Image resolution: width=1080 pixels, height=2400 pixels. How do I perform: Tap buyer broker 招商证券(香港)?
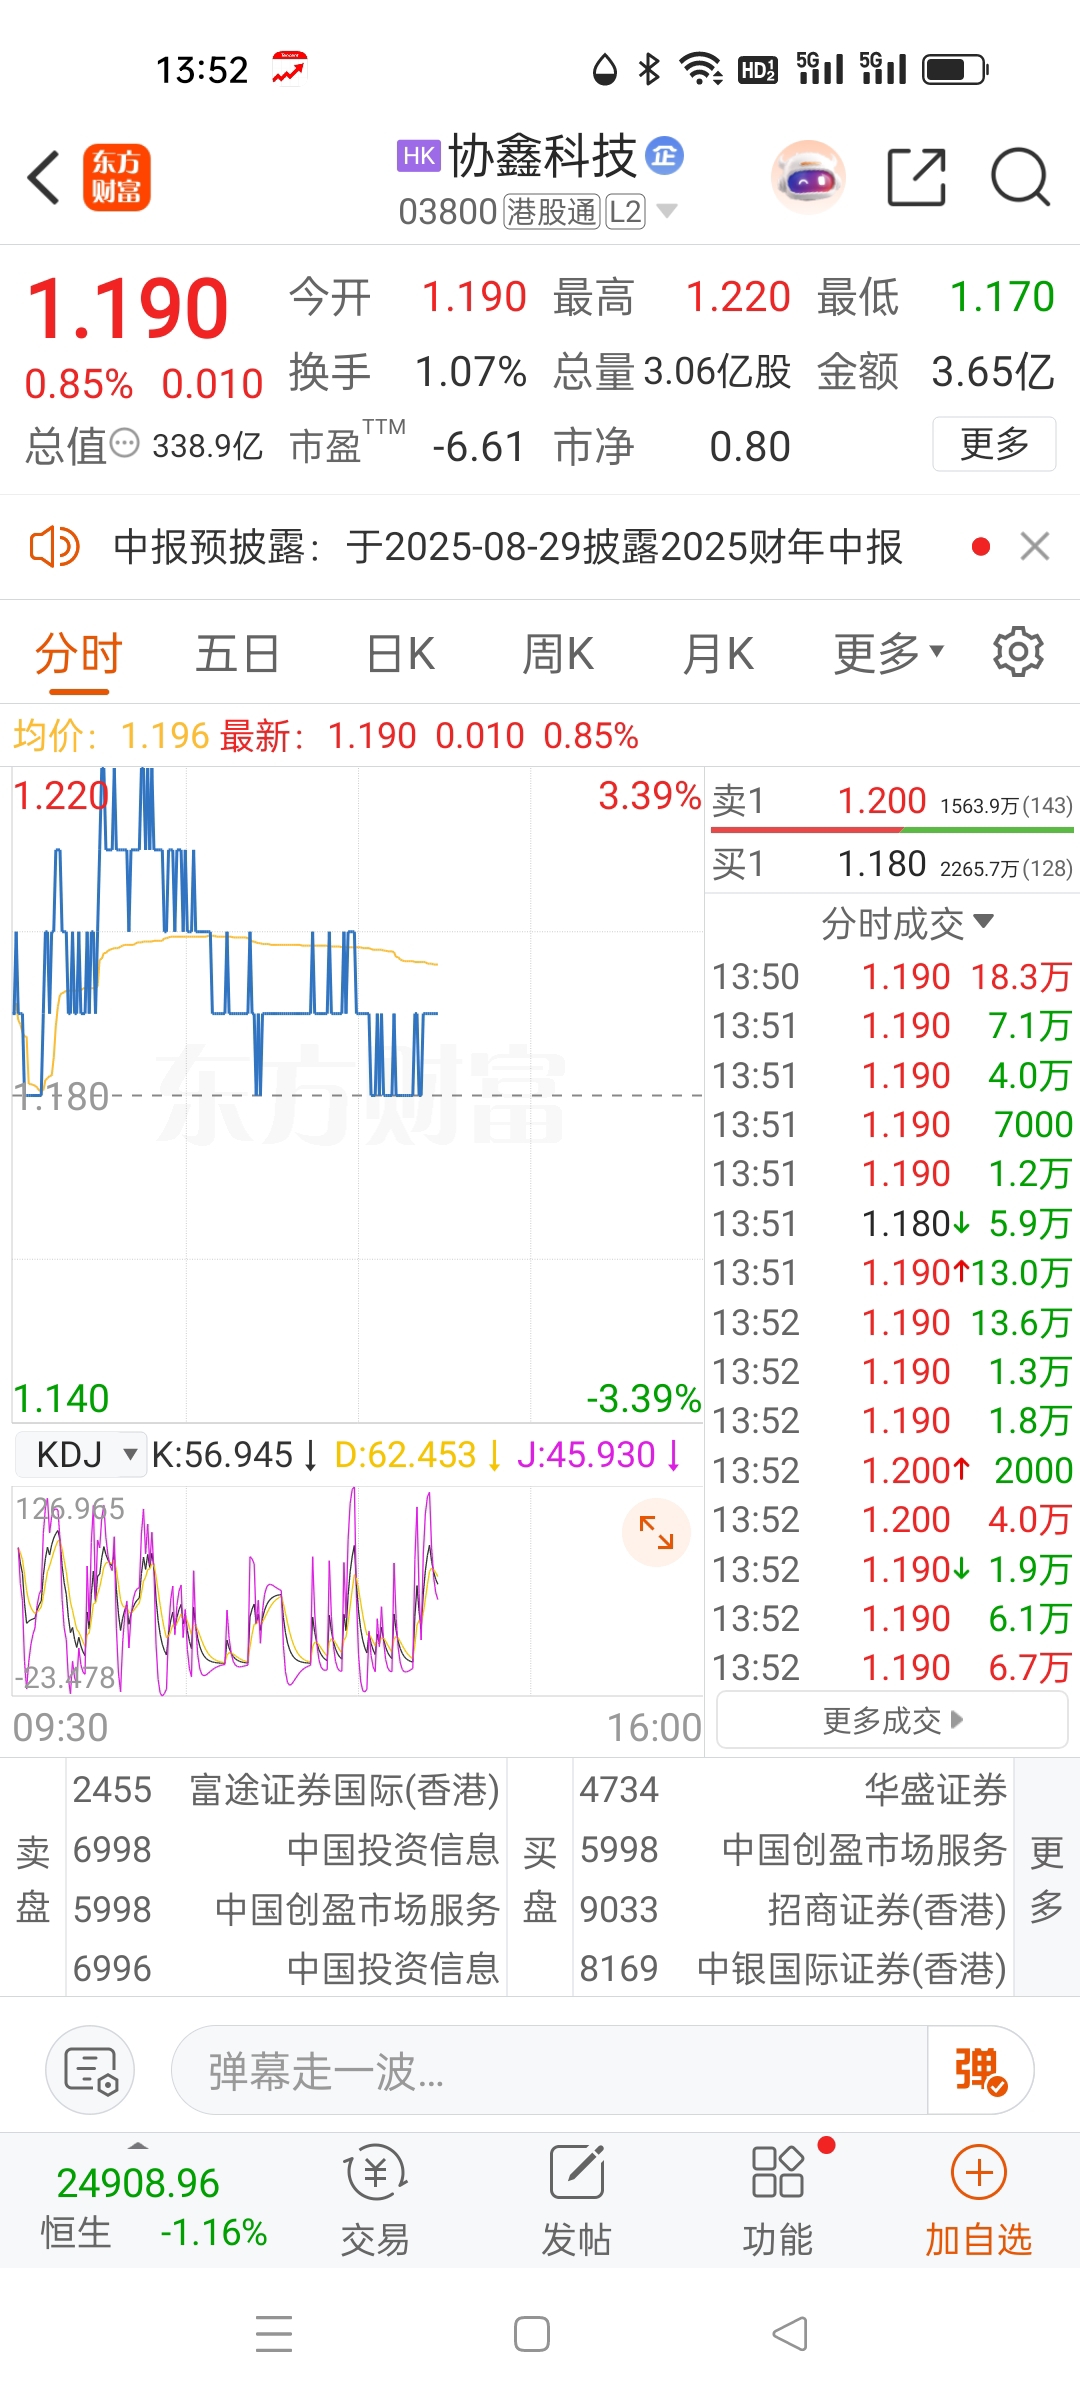point(793,1910)
